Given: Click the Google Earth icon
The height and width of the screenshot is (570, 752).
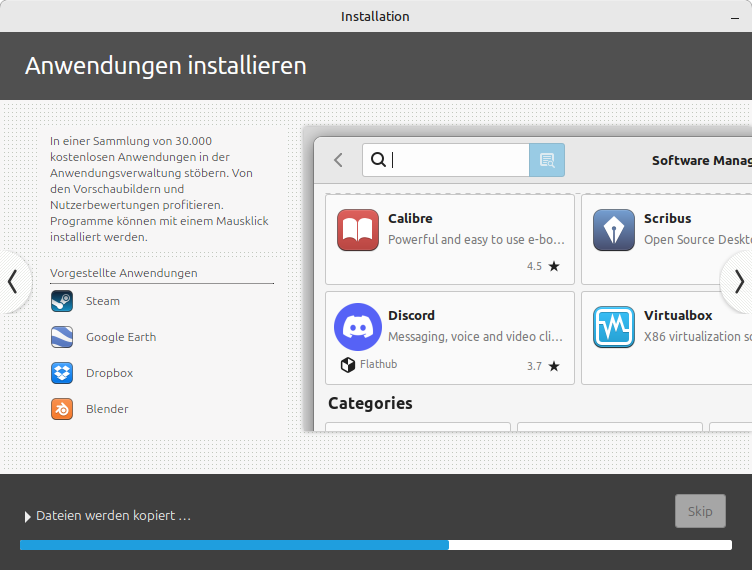Looking at the screenshot, I should (62, 337).
